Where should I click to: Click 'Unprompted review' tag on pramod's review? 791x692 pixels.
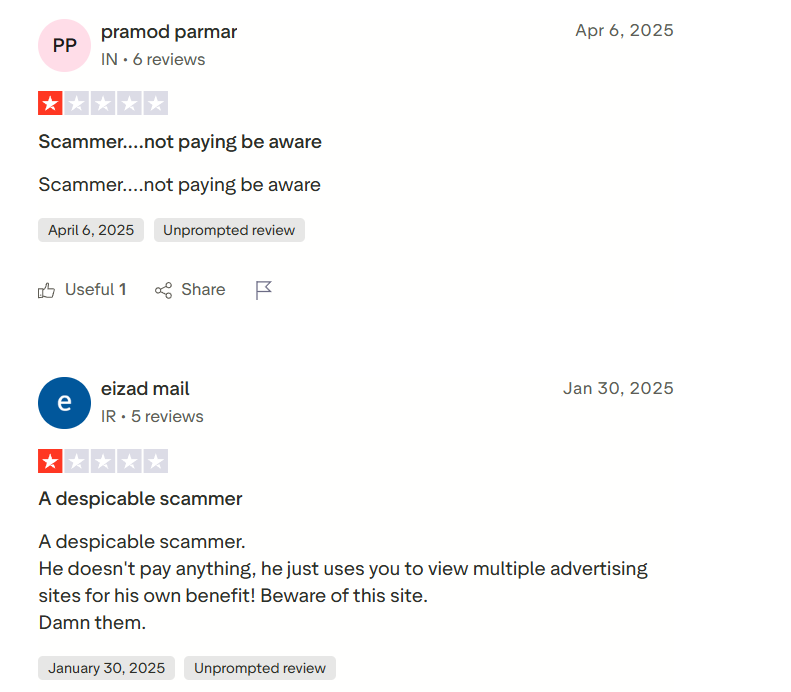pos(229,230)
